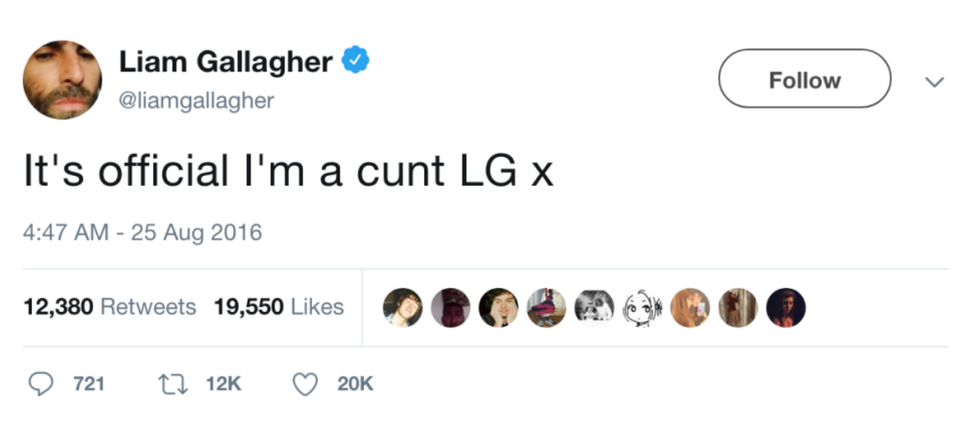Open the 4:47 AM - 25 Aug 2016 timestamp
This screenshot has height=438, width=980.
click(x=142, y=233)
